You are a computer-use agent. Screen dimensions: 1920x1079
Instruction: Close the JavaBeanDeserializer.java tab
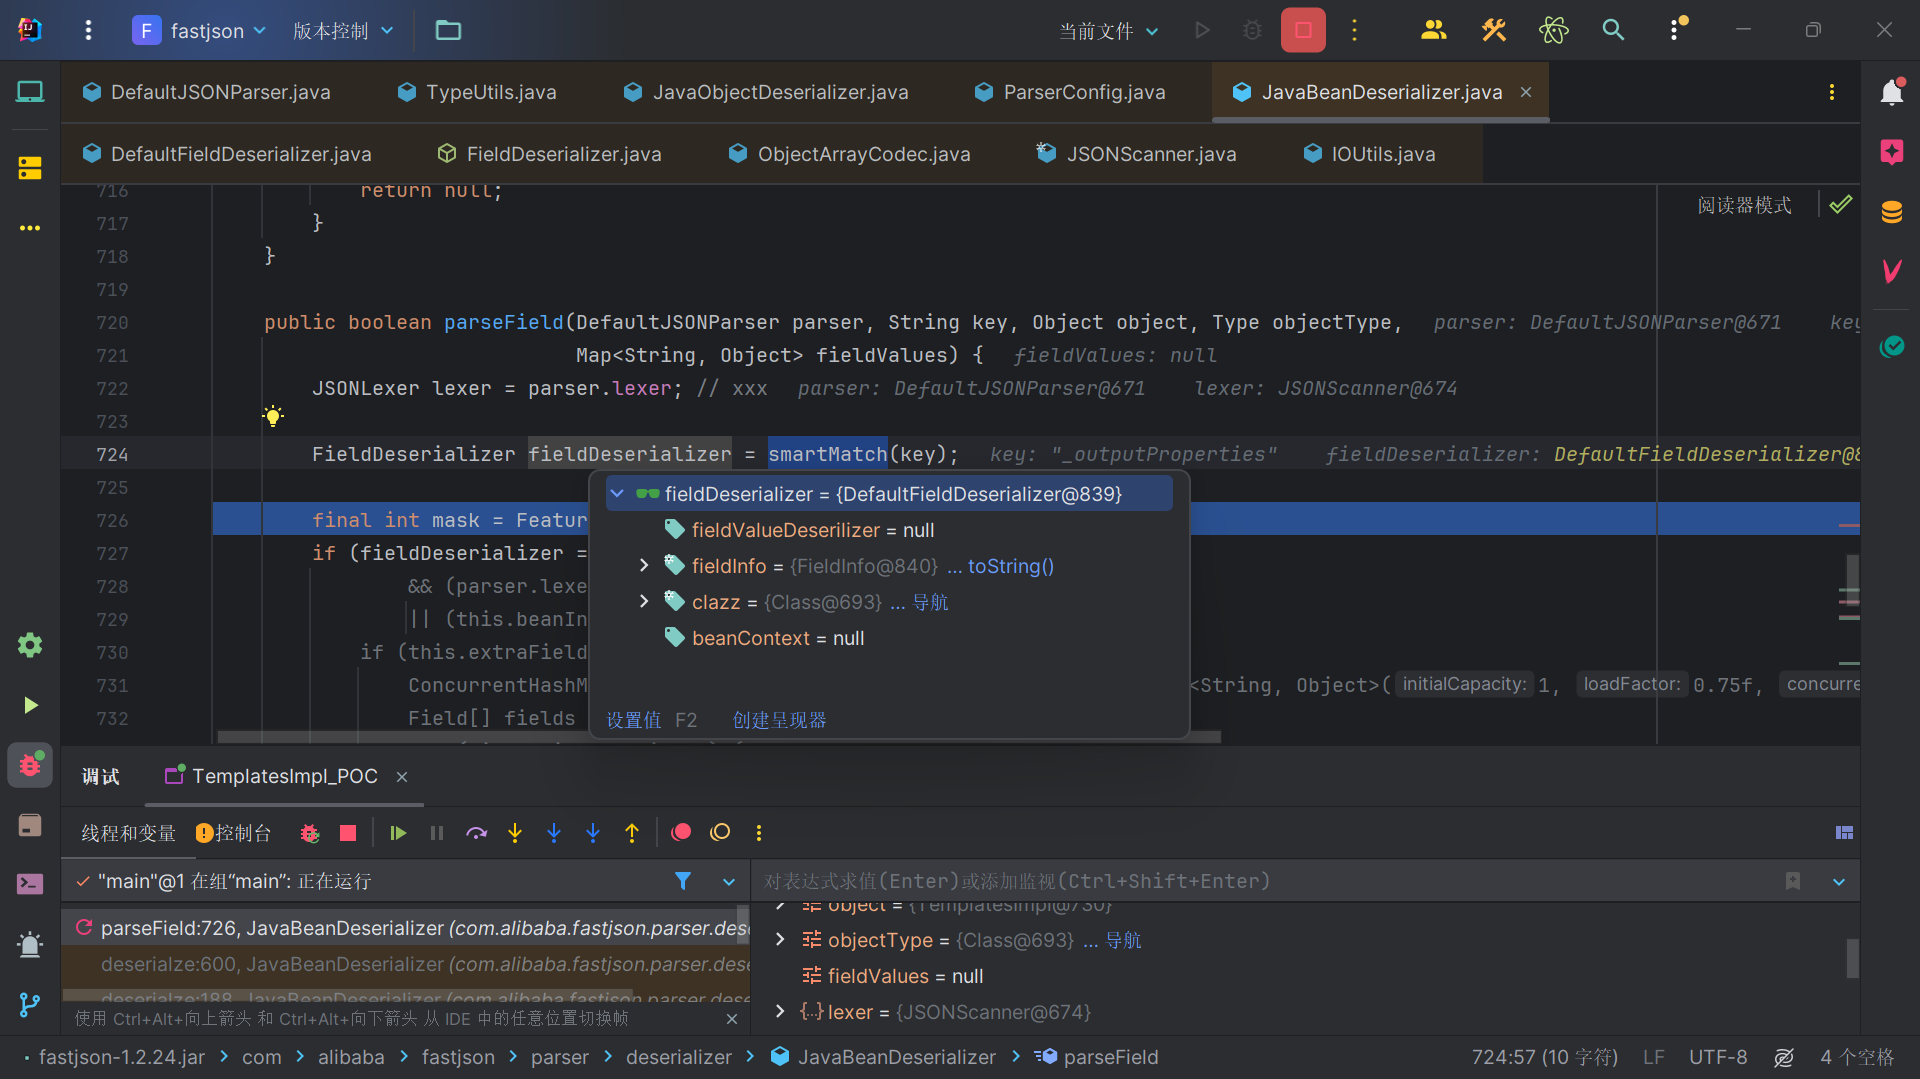pyautogui.click(x=1526, y=92)
